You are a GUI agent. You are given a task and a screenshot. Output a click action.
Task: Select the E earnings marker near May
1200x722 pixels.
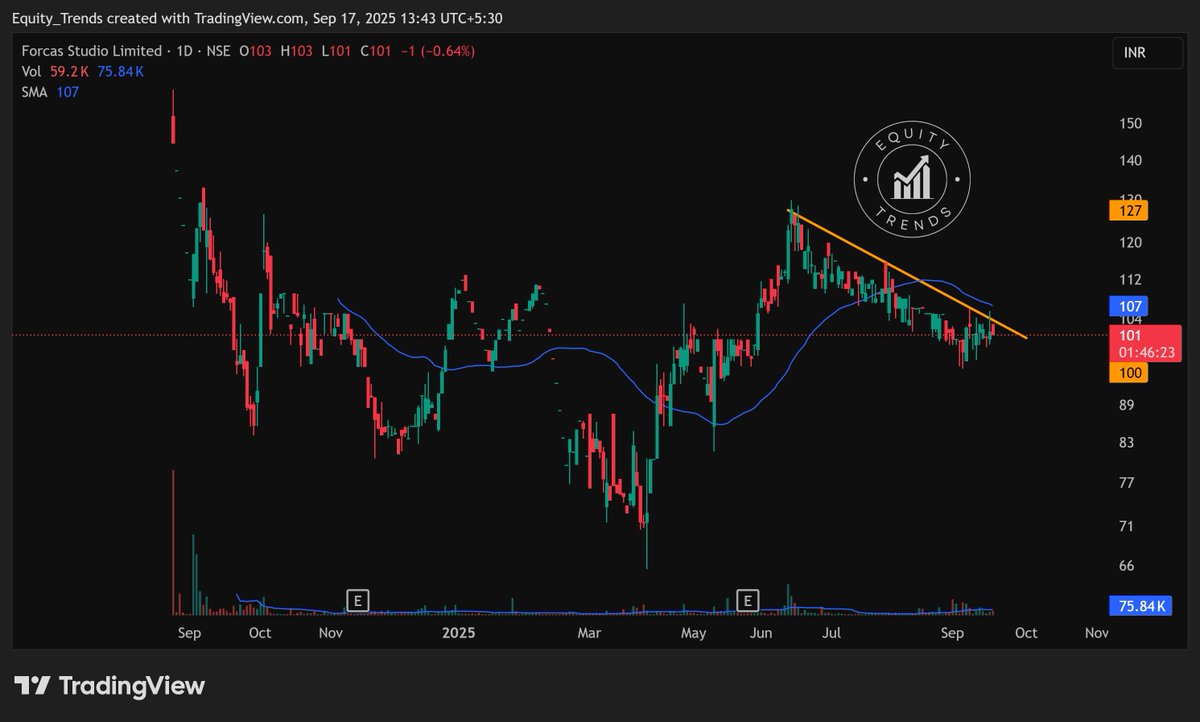pyautogui.click(x=747, y=600)
